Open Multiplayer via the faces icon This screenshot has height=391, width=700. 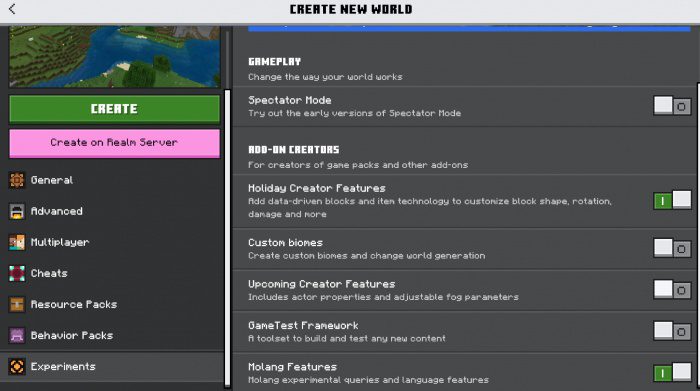coord(17,242)
